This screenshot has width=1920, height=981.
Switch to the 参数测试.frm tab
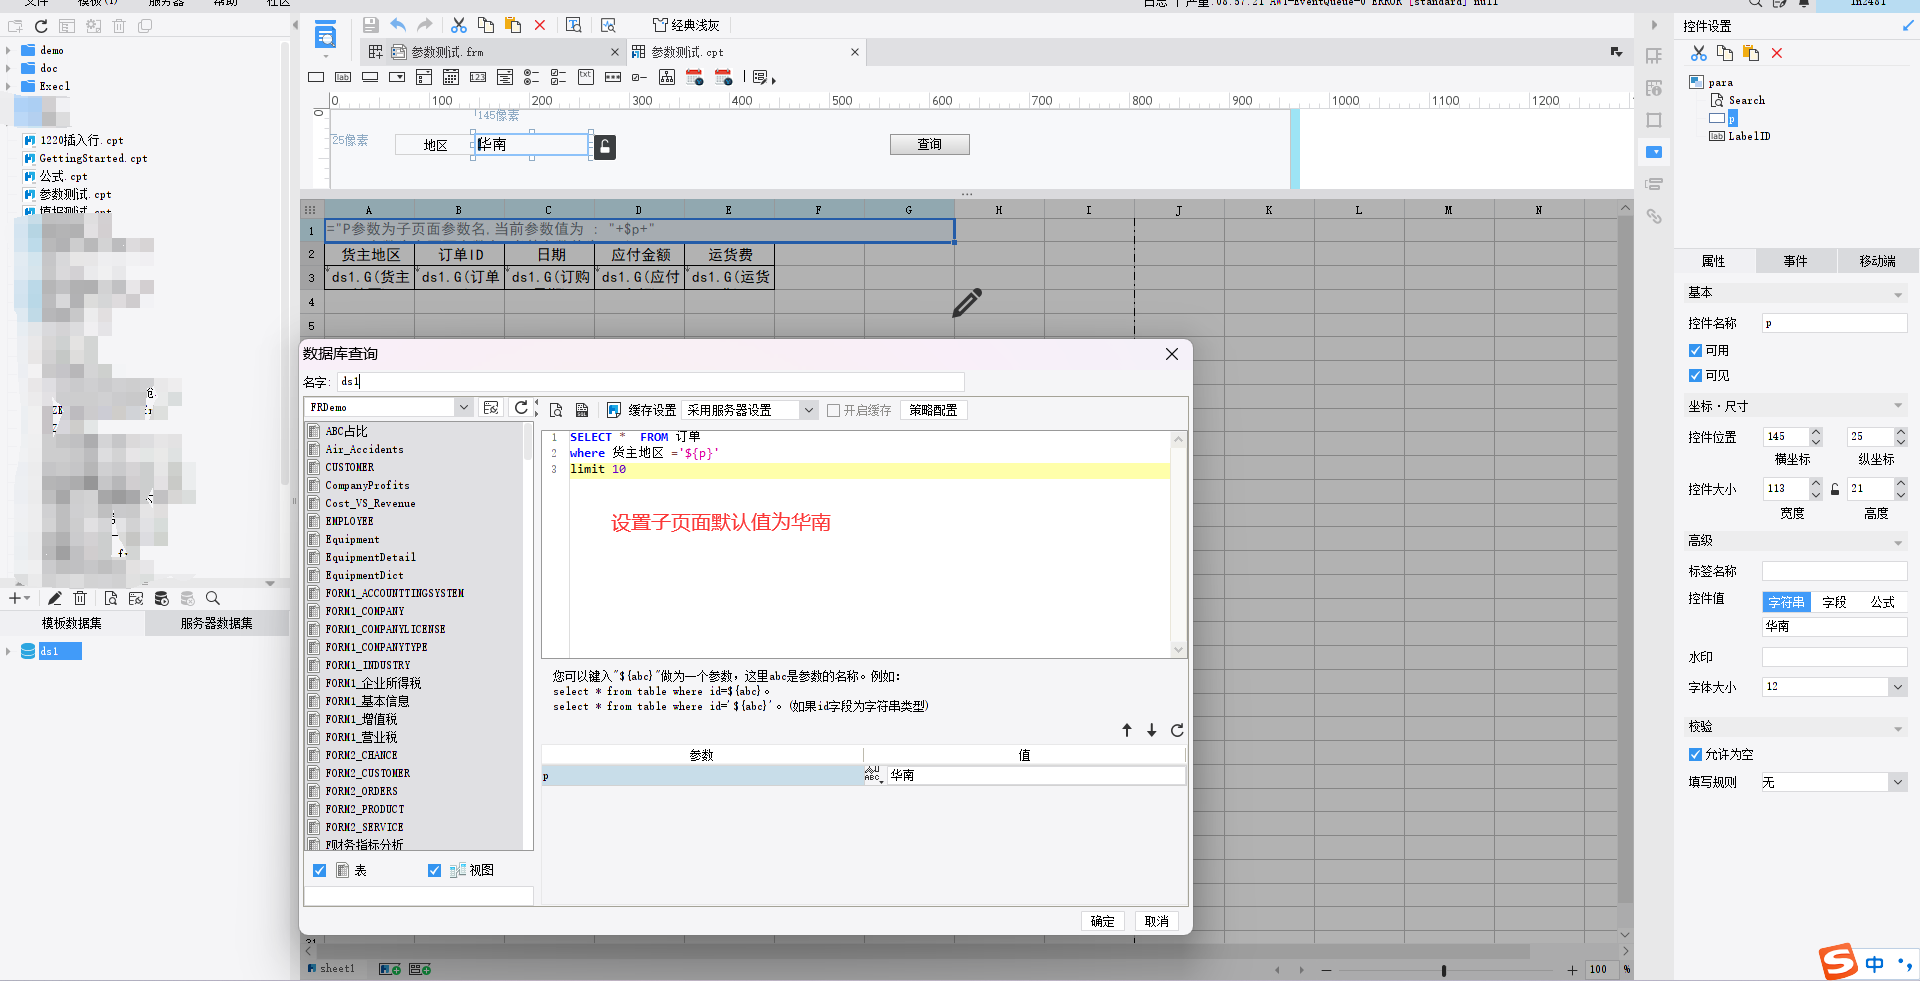(447, 52)
